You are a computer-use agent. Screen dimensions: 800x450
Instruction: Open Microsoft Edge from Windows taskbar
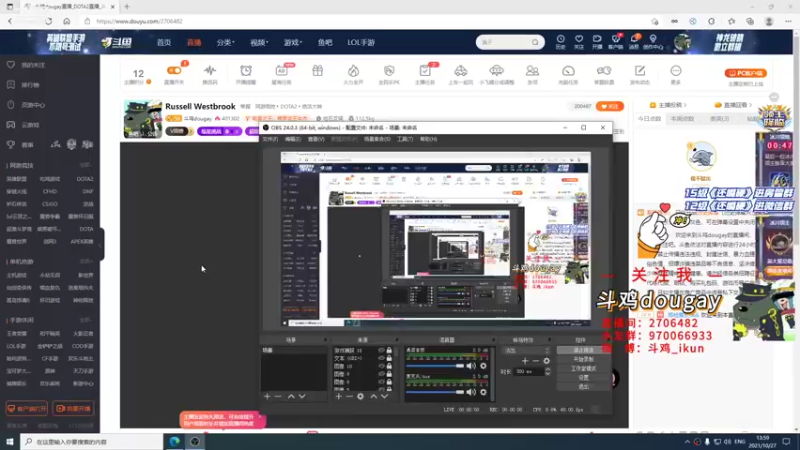tap(174, 441)
